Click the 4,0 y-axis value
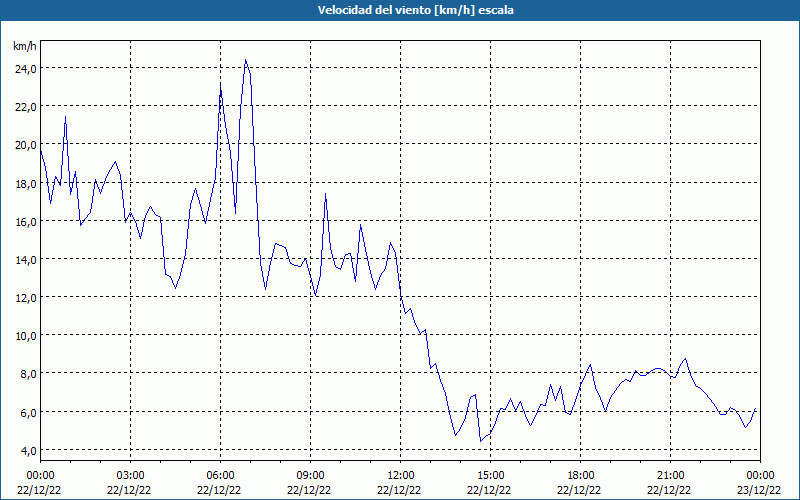Screen dimensions: 800x500 click(x=28, y=450)
